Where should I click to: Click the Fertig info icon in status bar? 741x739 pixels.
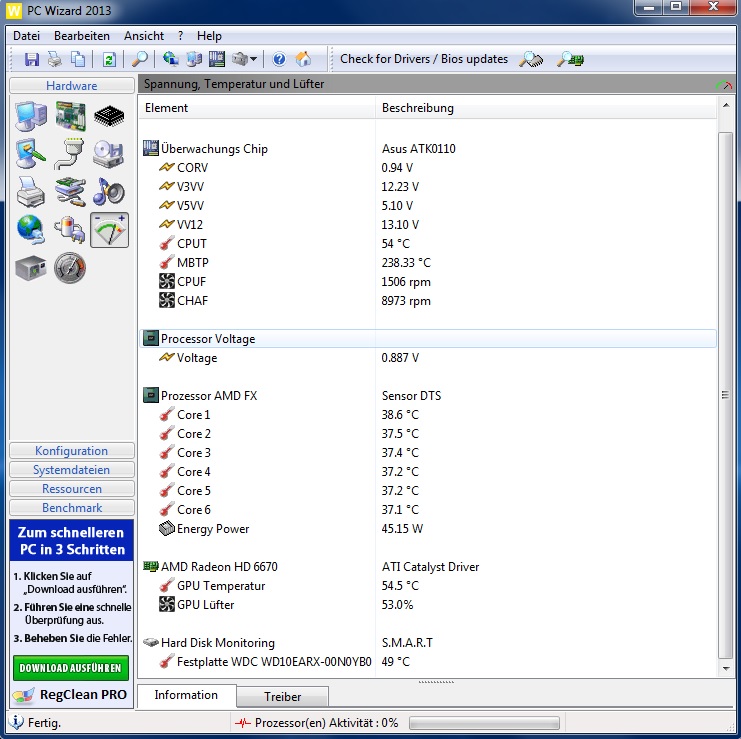click(16, 722)
